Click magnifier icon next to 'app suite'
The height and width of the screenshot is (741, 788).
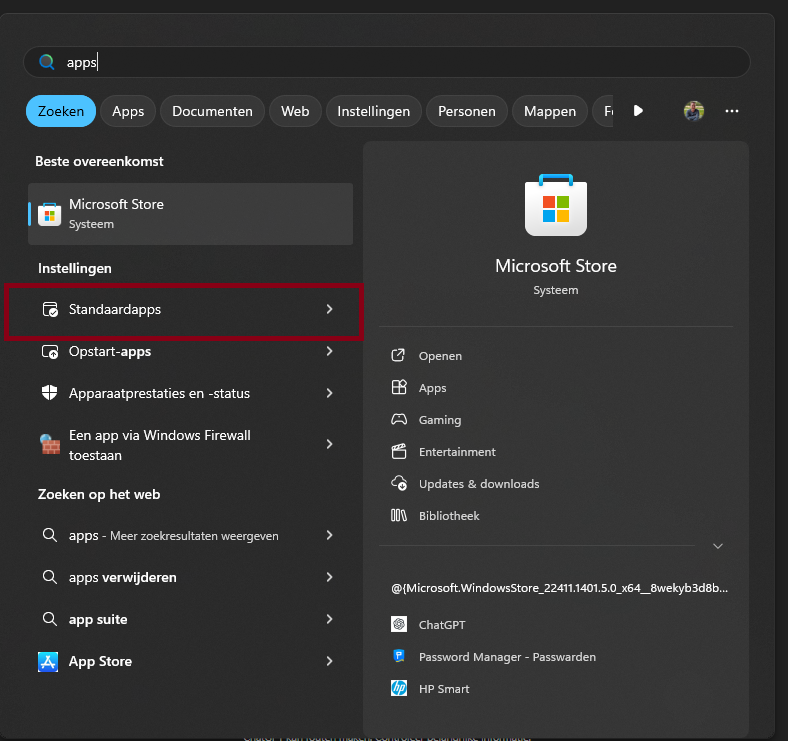(x=50, y=619)
